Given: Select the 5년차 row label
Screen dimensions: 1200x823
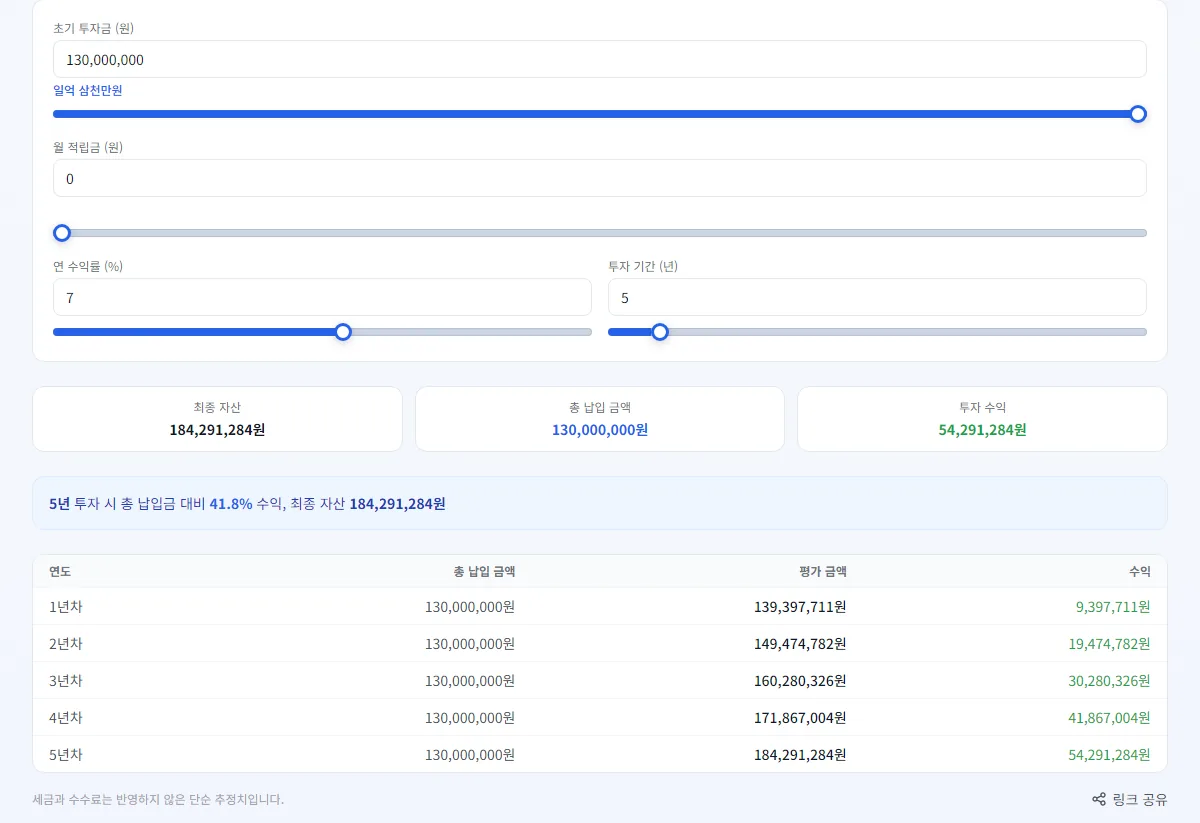Looking at the screenshot, I should (66, 755).
